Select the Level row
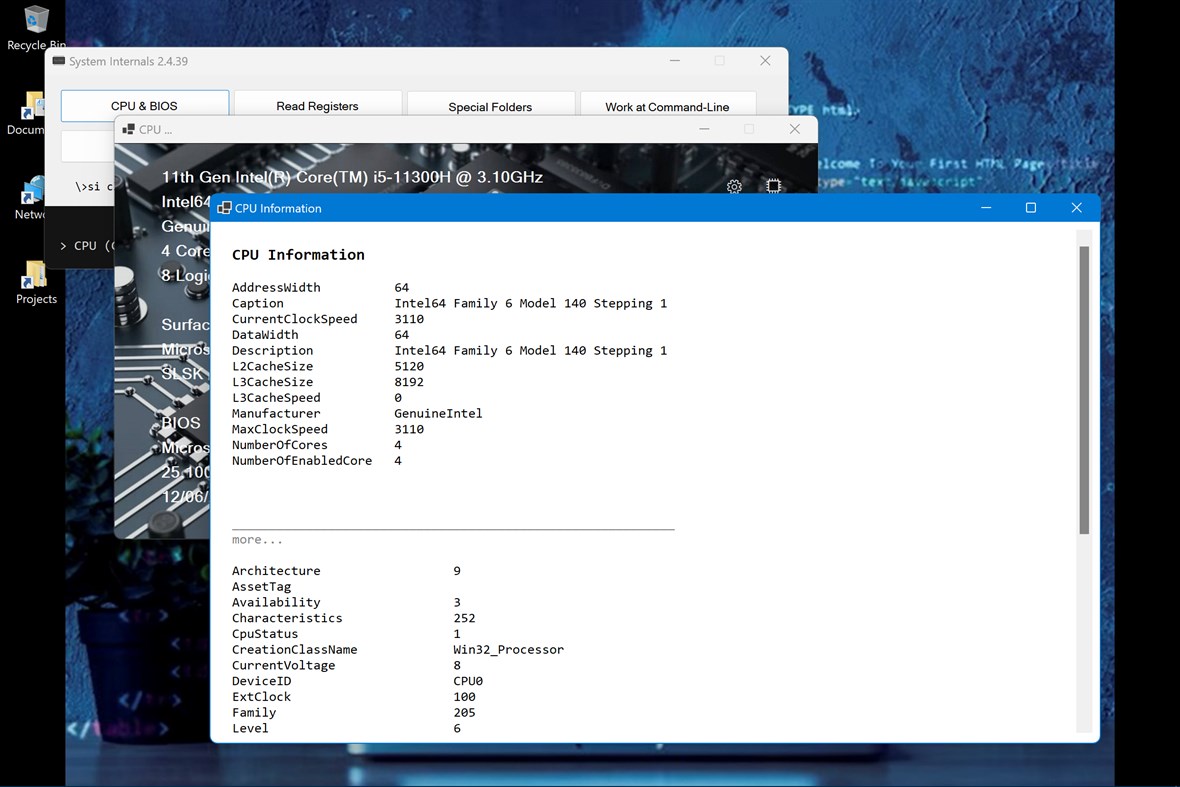This screenshot has height=787, width=1180. point(346,729)
